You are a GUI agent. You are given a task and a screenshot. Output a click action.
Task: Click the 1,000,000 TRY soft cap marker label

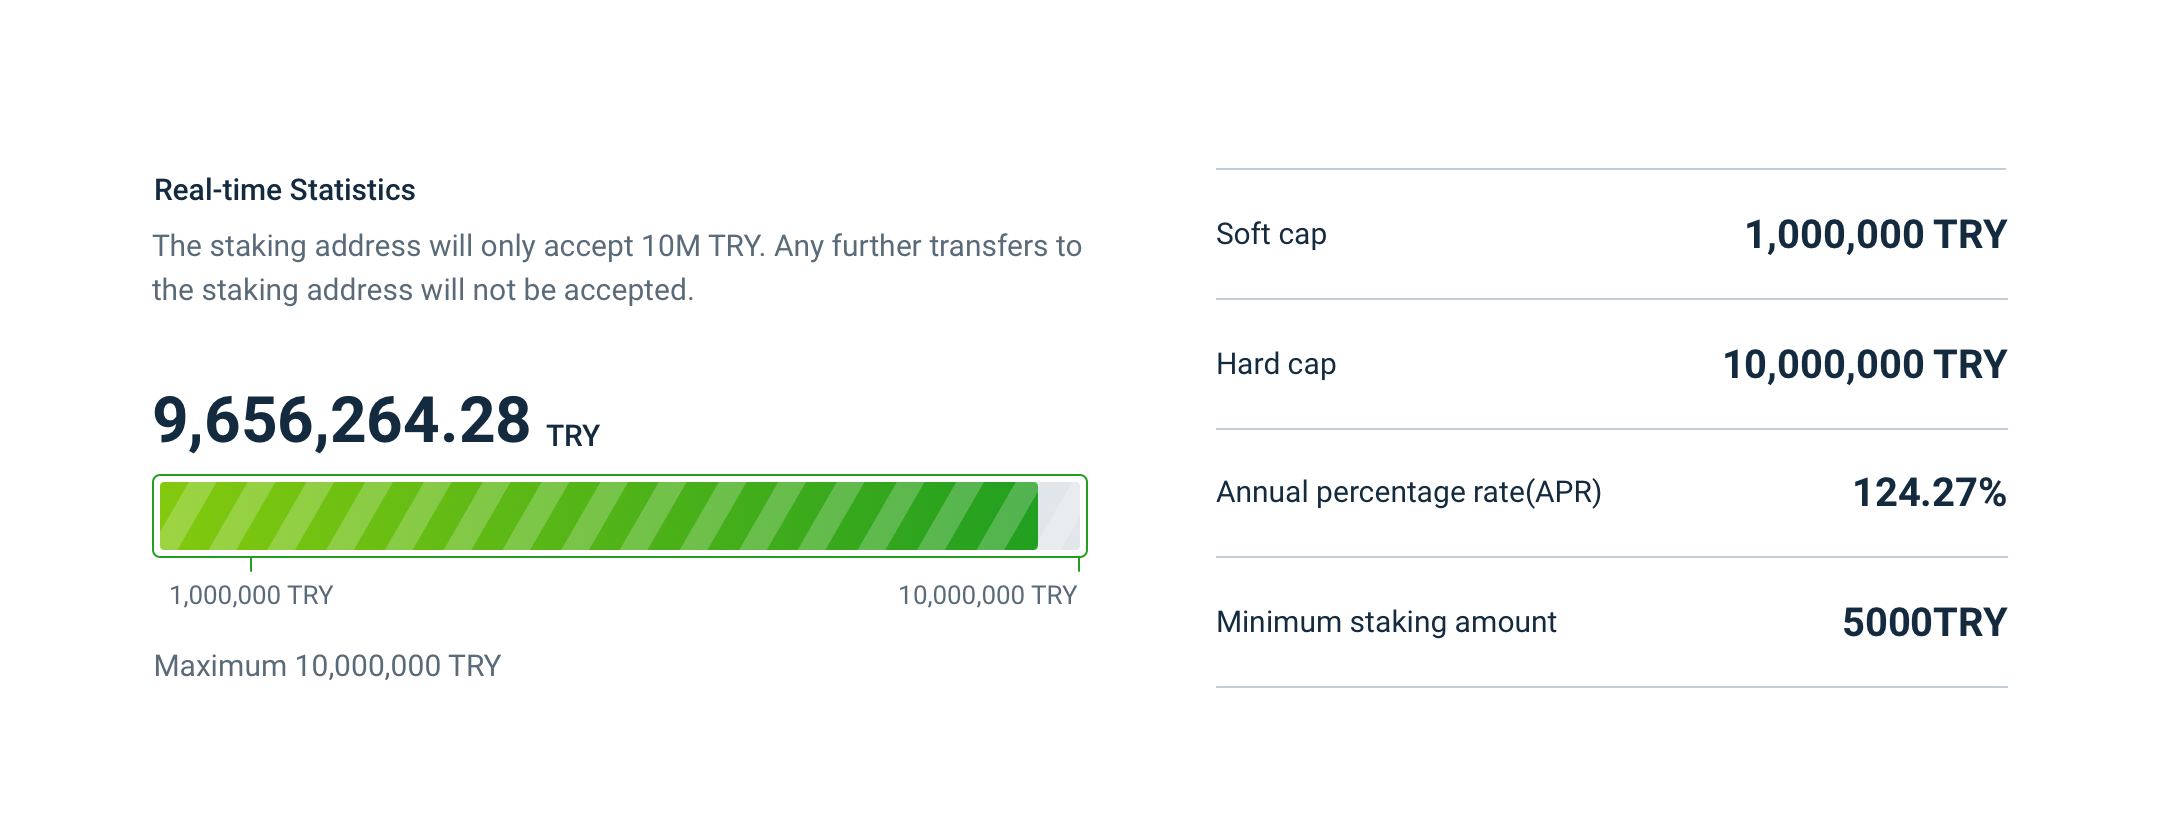coord(251,595)
